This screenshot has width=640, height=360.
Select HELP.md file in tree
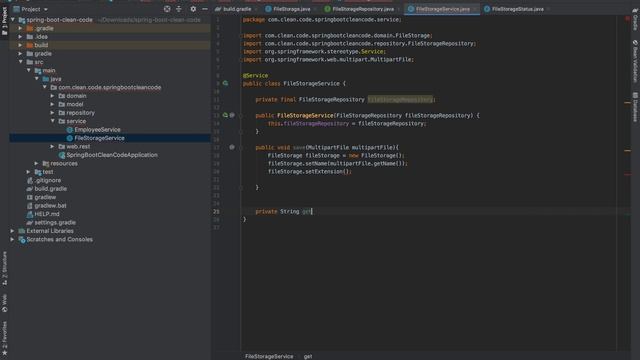(47, 214)
